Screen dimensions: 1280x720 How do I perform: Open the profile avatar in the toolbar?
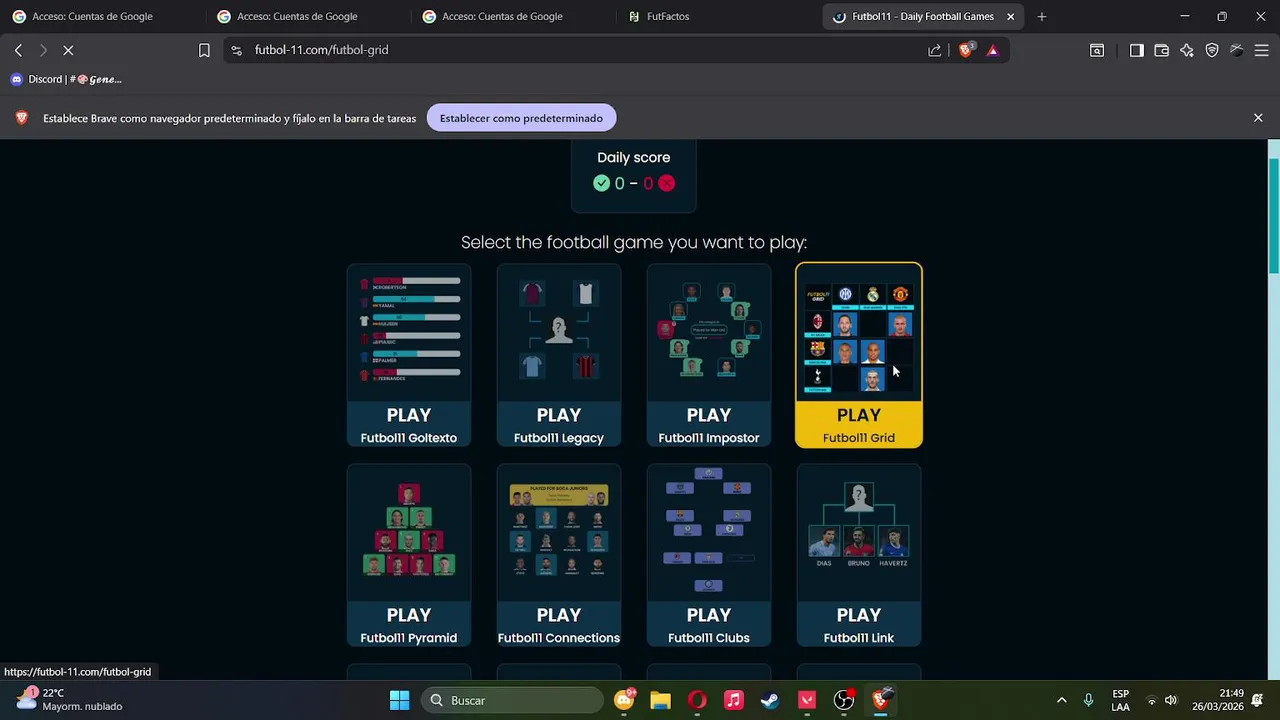pos(1237,50)
